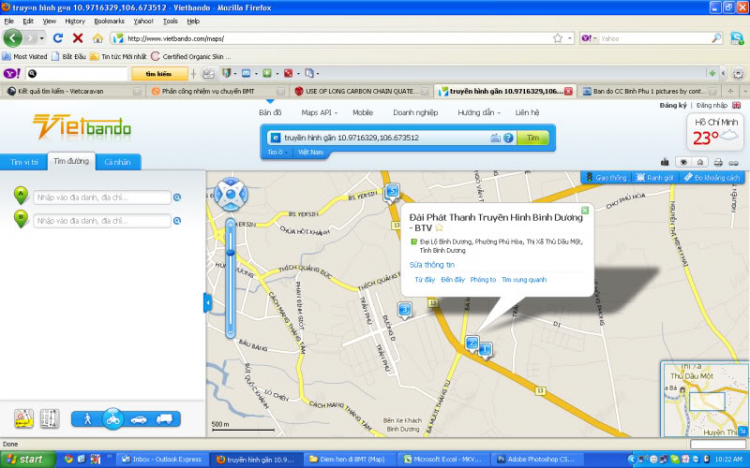
Task: Click the Đăng ký register link
Action: (673, 105)
